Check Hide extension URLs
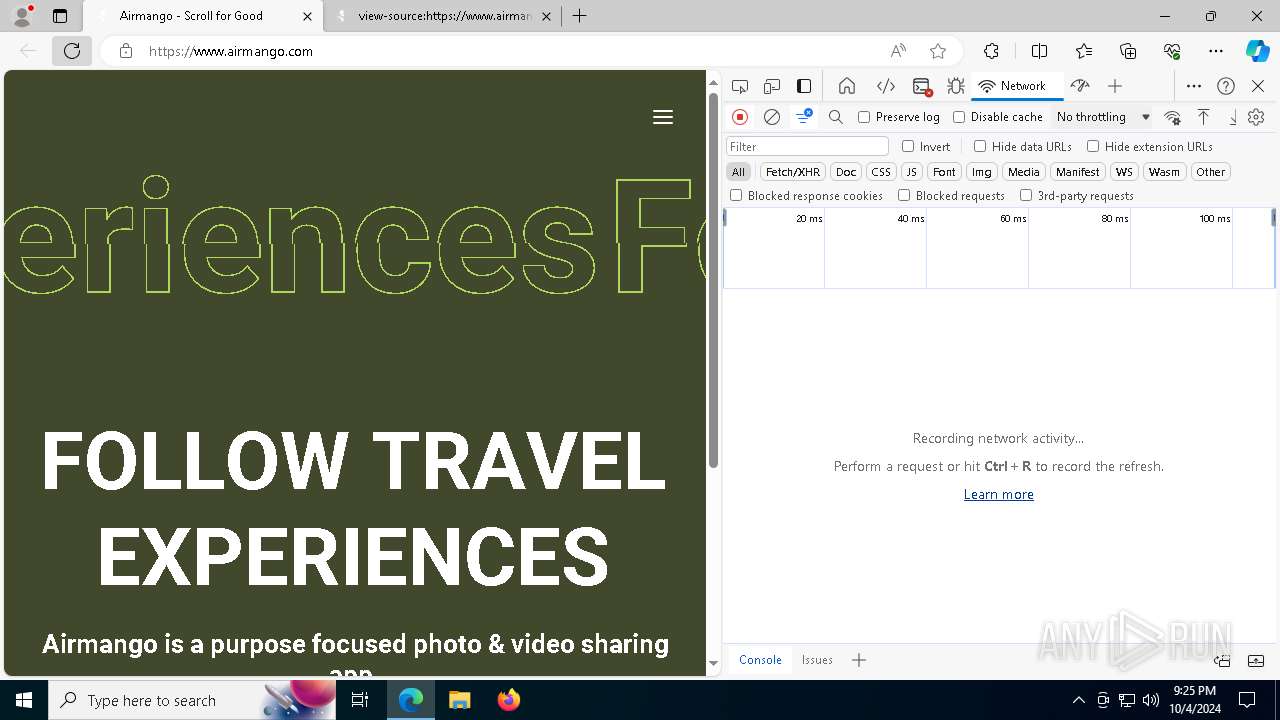 1093,146
